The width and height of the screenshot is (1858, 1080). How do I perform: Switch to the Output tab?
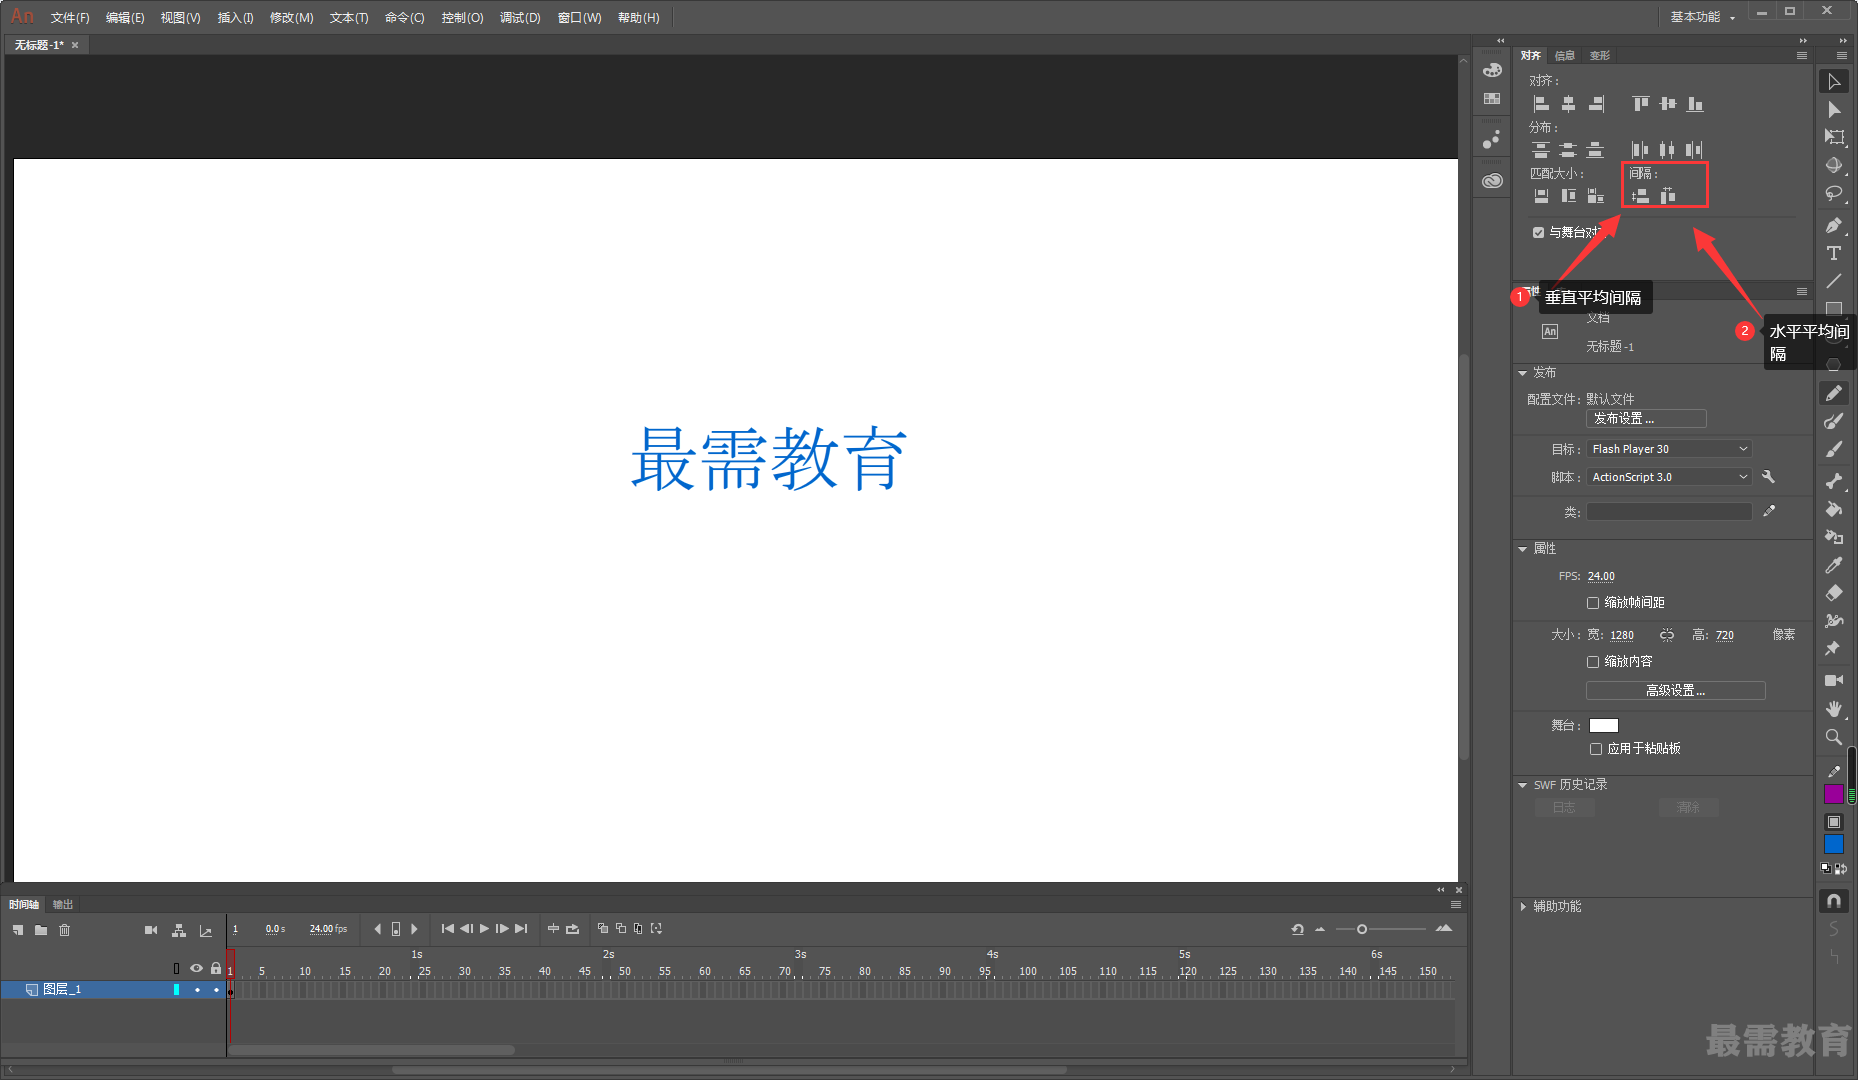63,905
